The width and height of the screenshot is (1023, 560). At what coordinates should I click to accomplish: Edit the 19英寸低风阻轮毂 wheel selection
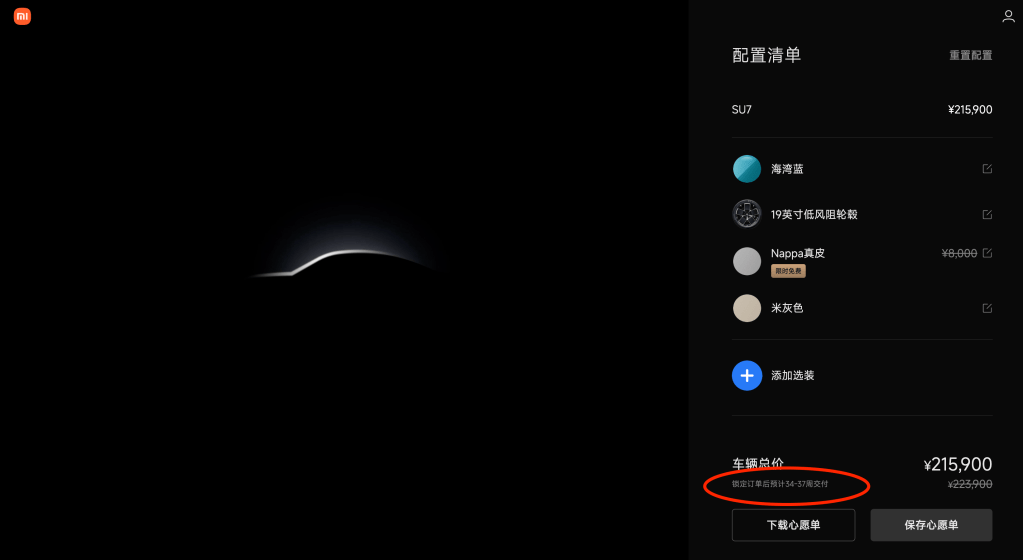(987, 215)
